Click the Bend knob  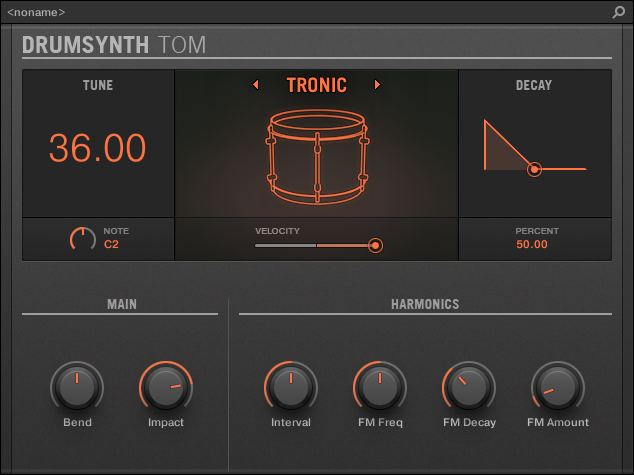tap(77, 387)
